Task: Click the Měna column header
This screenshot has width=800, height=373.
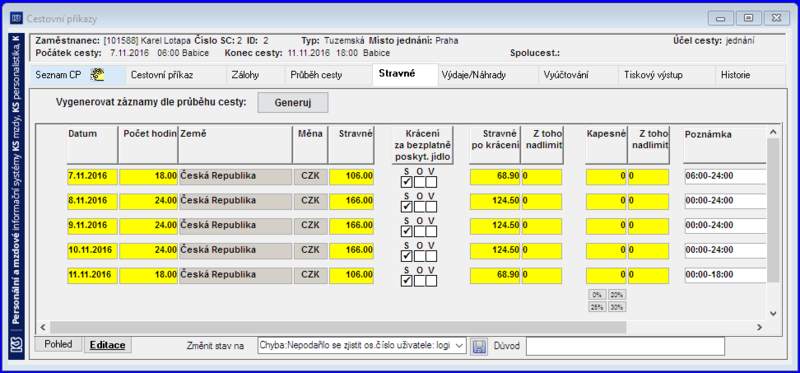Action: (310, 145)
